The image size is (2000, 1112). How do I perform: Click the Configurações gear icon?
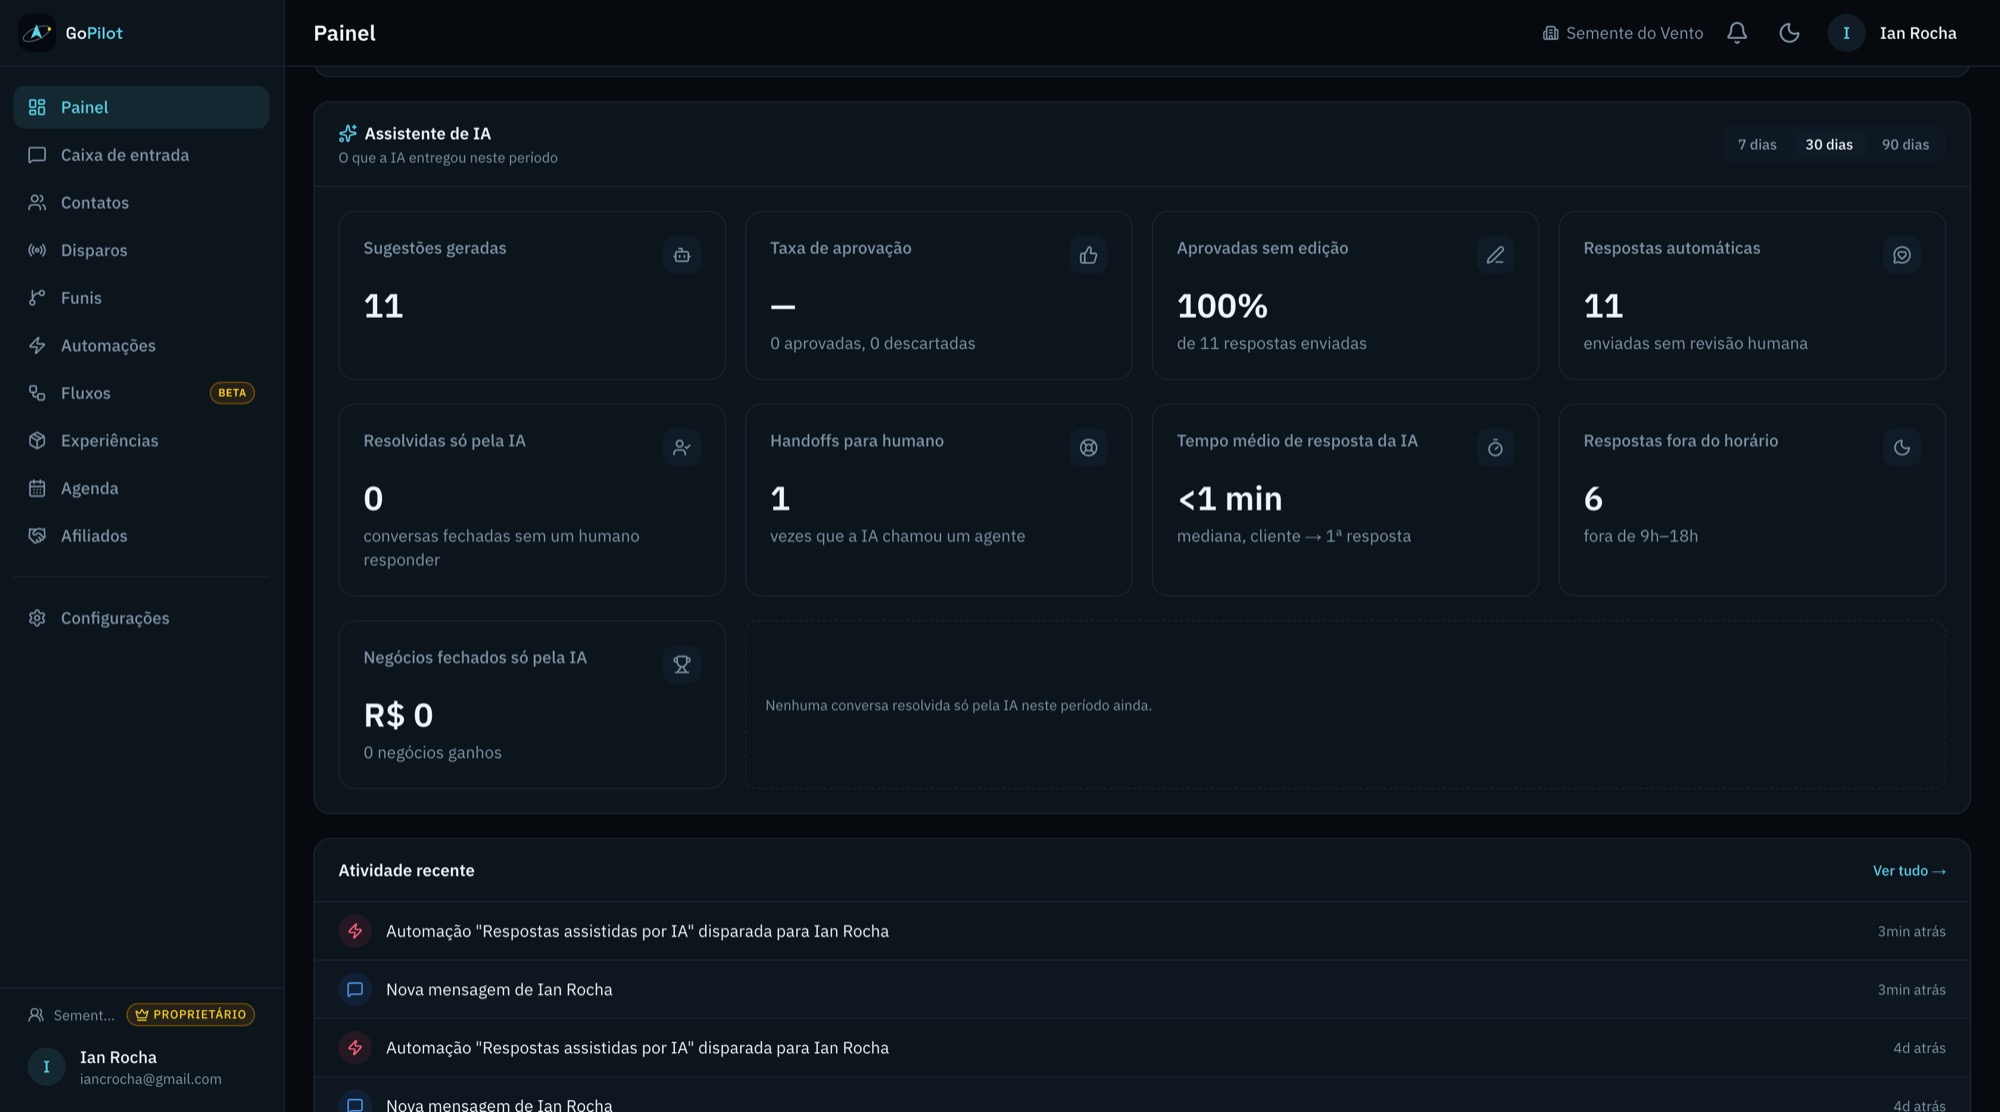click(37, 618)
